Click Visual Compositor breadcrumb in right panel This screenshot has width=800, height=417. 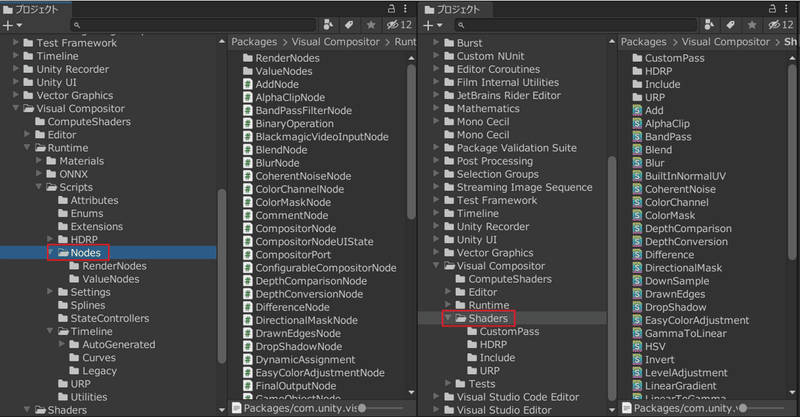tap(726, 42)
